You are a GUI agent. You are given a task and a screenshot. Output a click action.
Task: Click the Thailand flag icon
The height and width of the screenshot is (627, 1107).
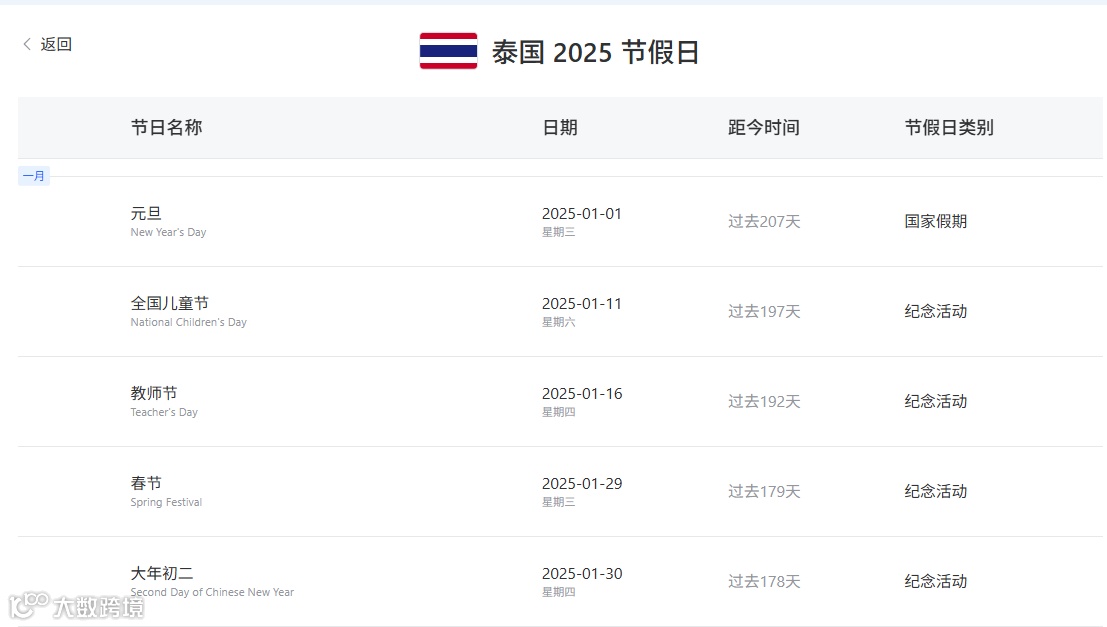(x=448, y=51)
